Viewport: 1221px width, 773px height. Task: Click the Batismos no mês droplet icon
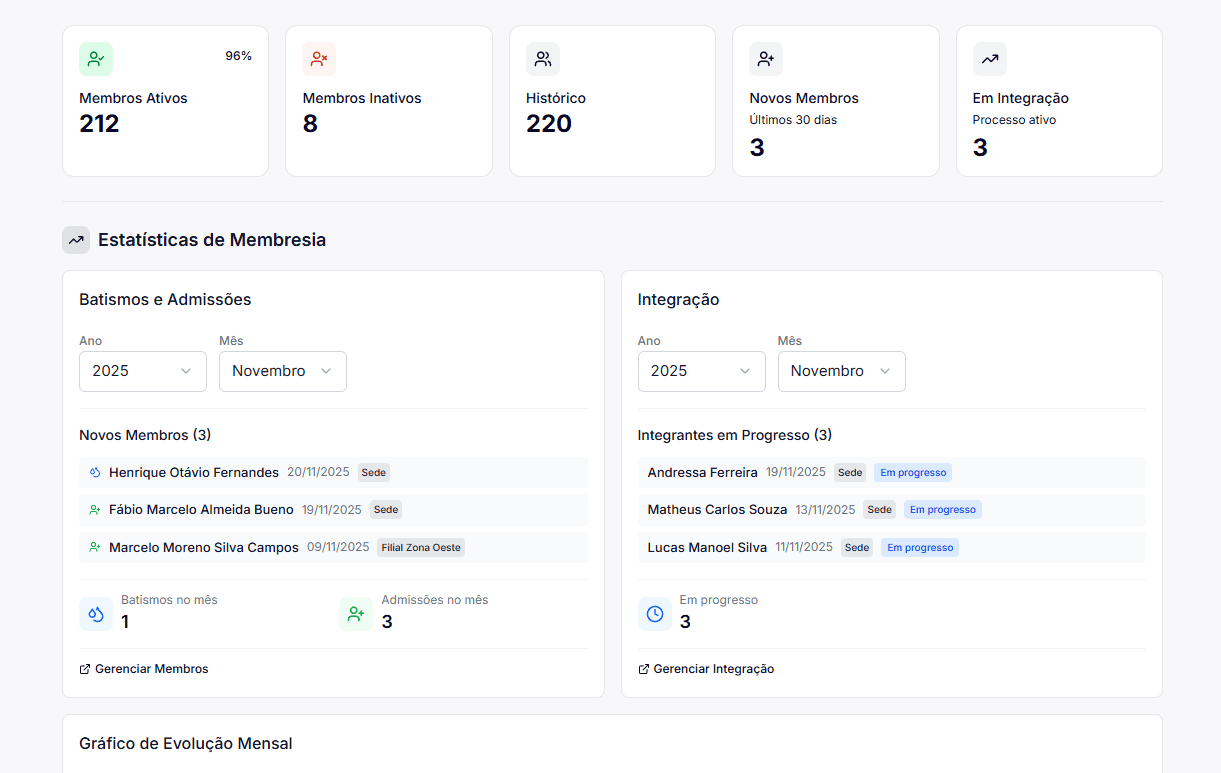95,614
